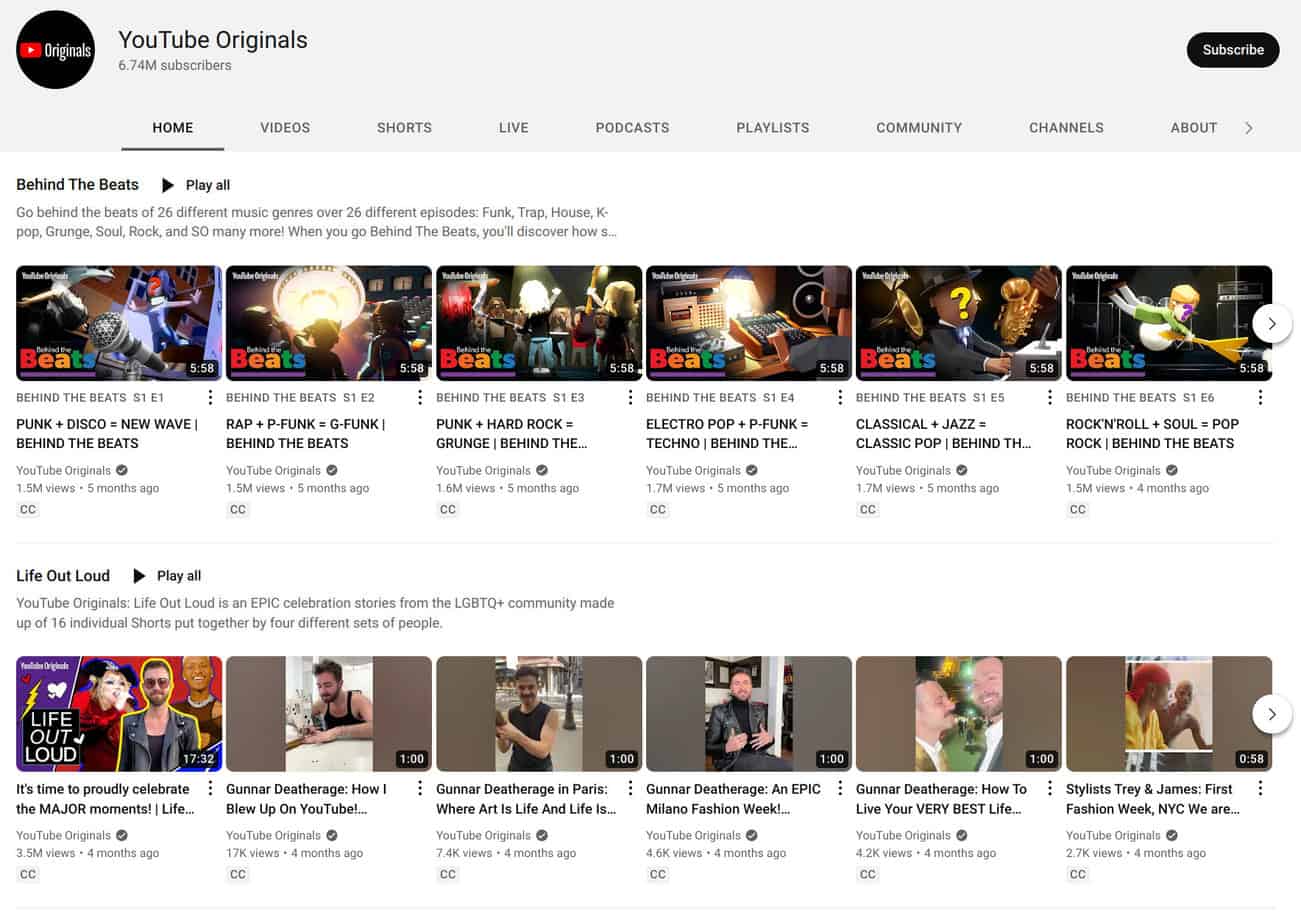
Task: Open more options for S1 E1 video
Action: [210, 398]
